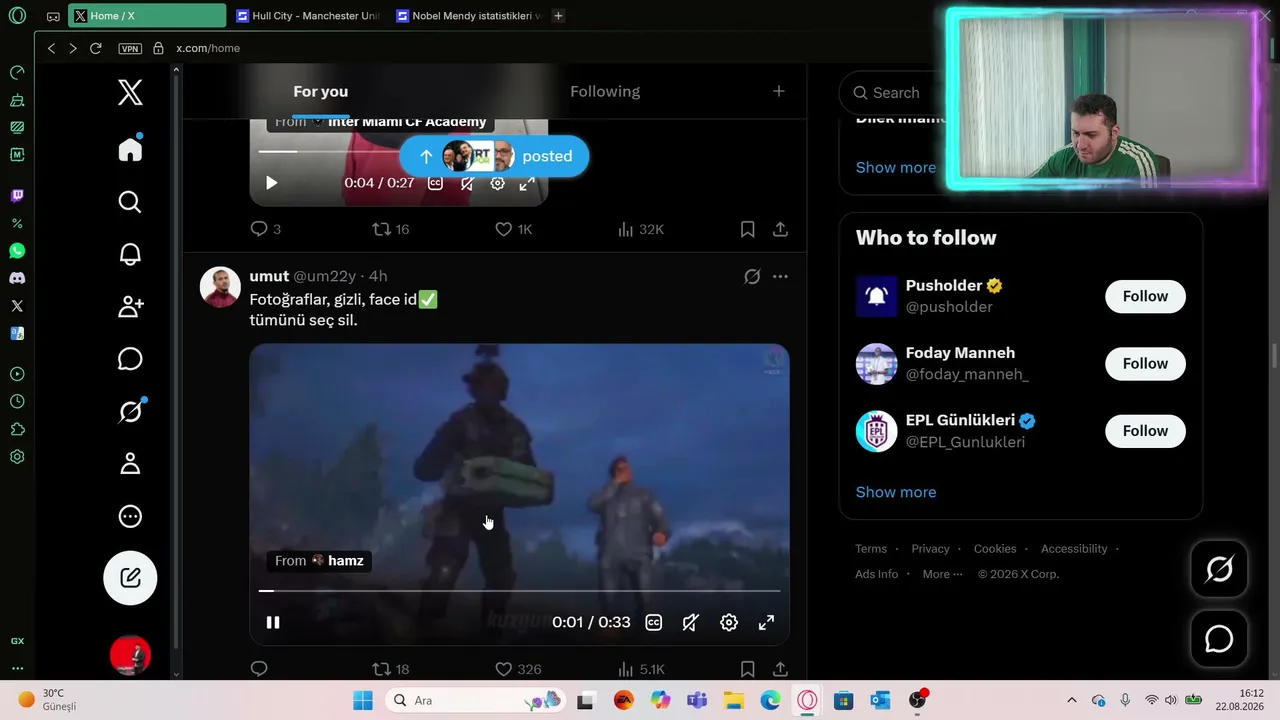1280x720 pixels.
Task: Pause the hamz video
Action: pos(272,622)
